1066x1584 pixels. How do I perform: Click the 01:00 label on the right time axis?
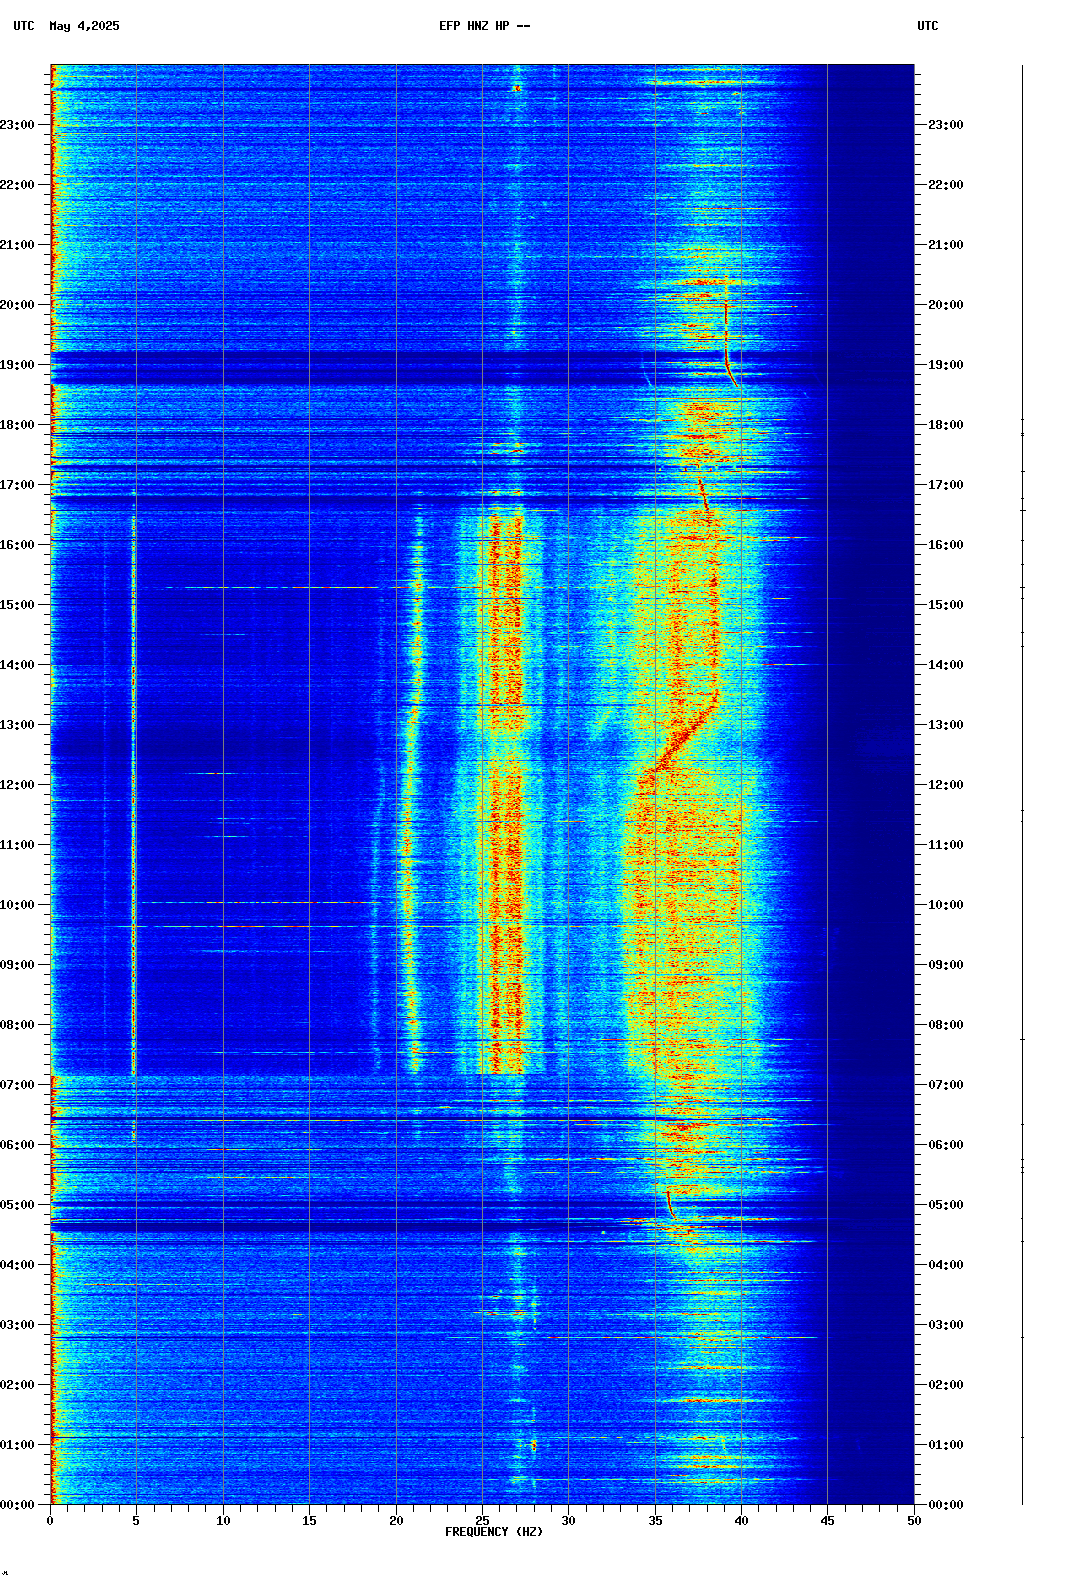click(x=946, y=1445)
